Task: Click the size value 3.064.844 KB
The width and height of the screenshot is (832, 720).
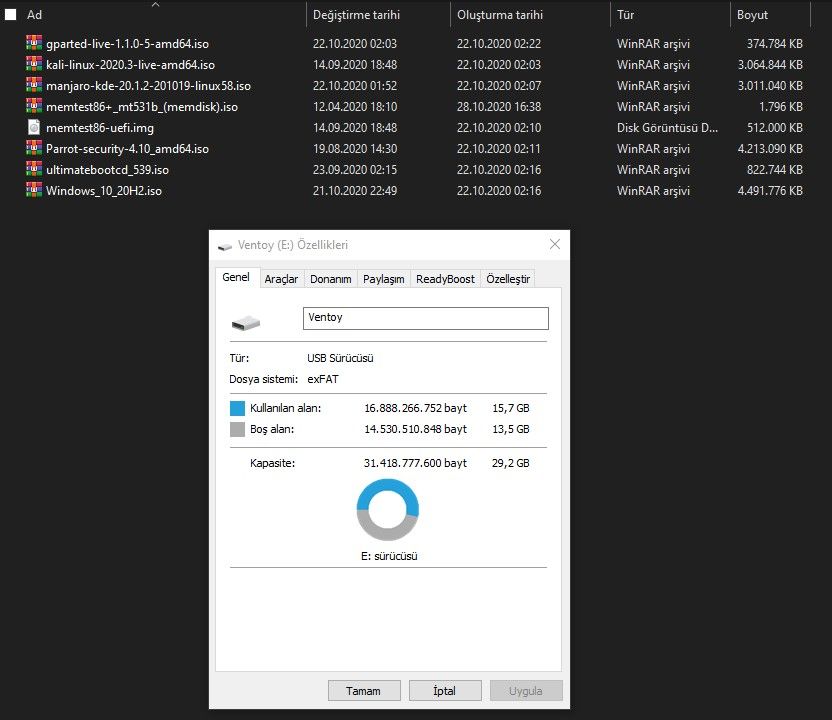Action: pos(770,65)
